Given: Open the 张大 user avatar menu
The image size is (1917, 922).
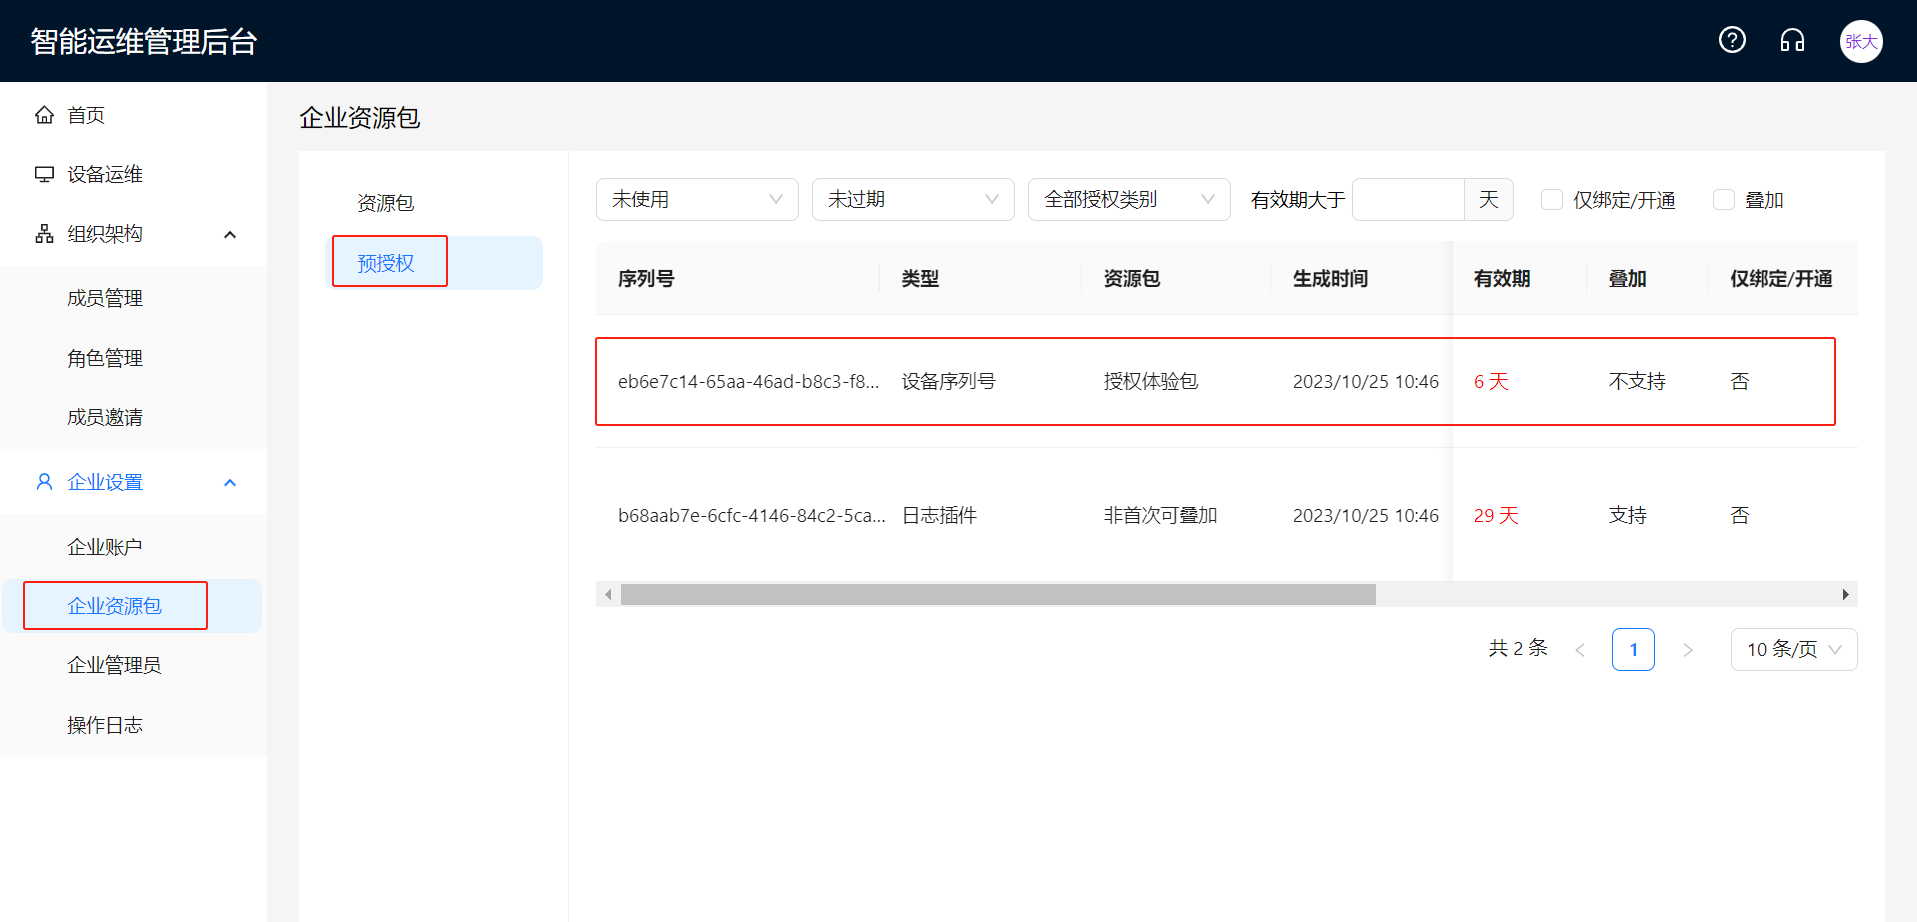Looking at the screenshot, I should (x=1861, y=41).
